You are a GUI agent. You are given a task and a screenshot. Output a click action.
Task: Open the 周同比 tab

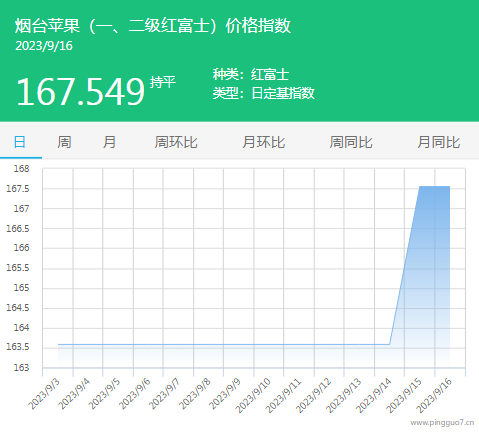tap(351, 142)
